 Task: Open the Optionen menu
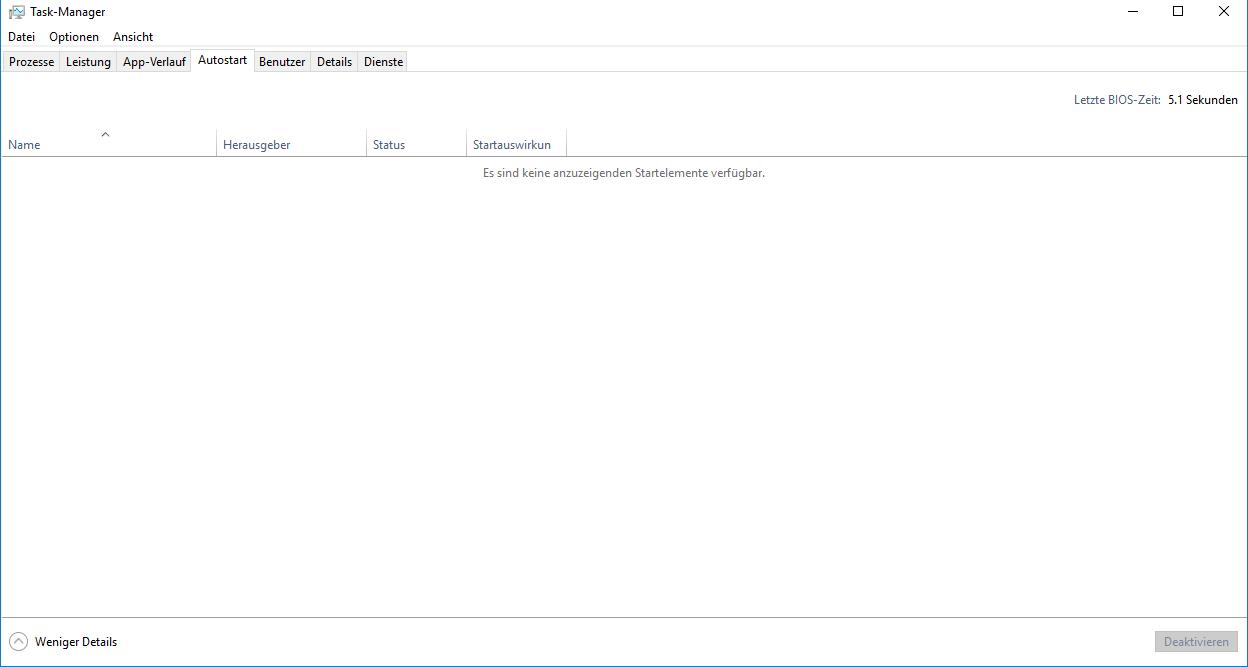tap(74, 37)
